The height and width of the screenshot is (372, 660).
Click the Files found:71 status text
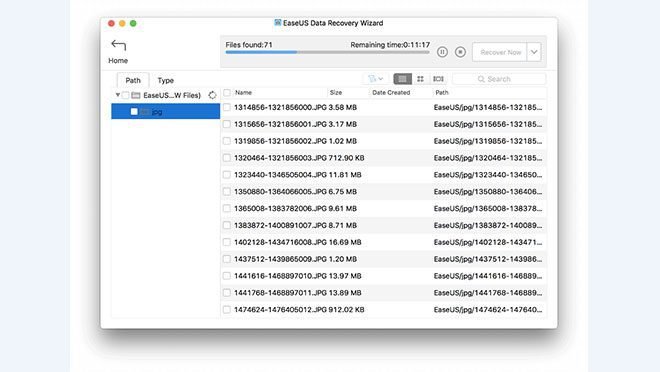pos(249,45)
